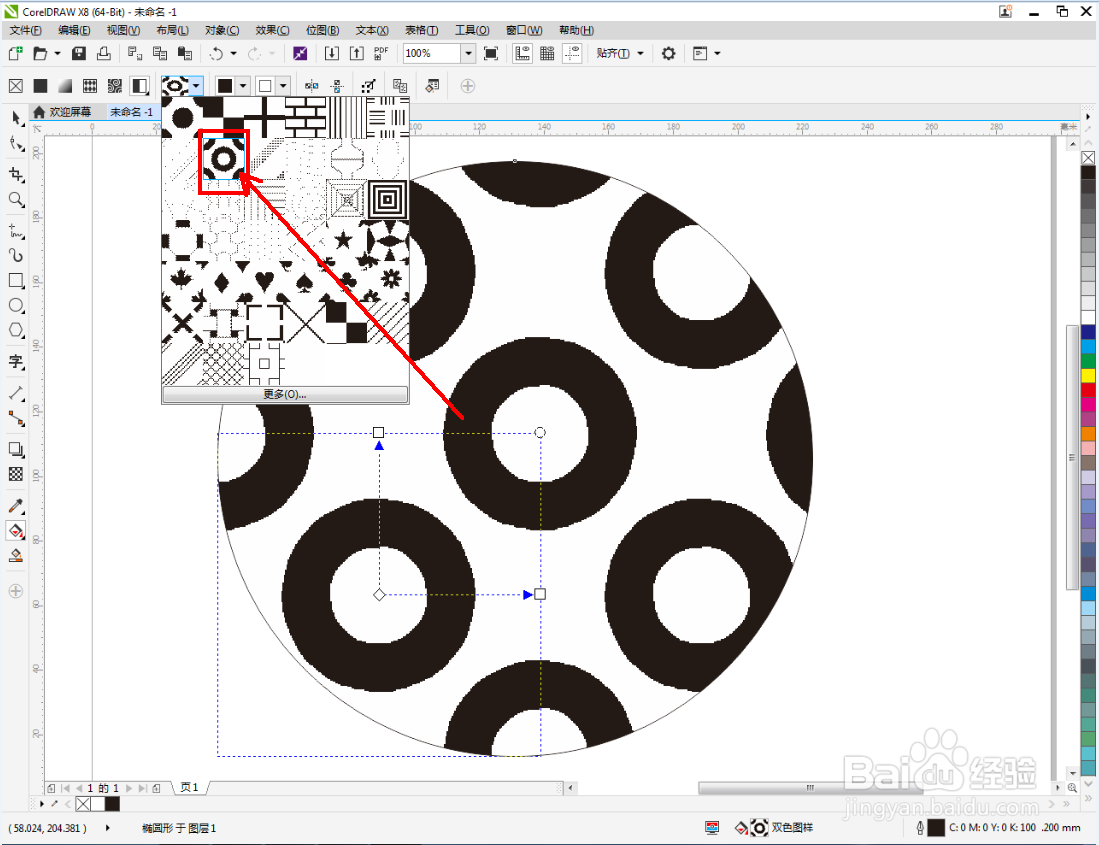Expand the launcher dropdown next to gear
Screen dimensions: 1099x845
pyautogui.click(x=717, y=53)
